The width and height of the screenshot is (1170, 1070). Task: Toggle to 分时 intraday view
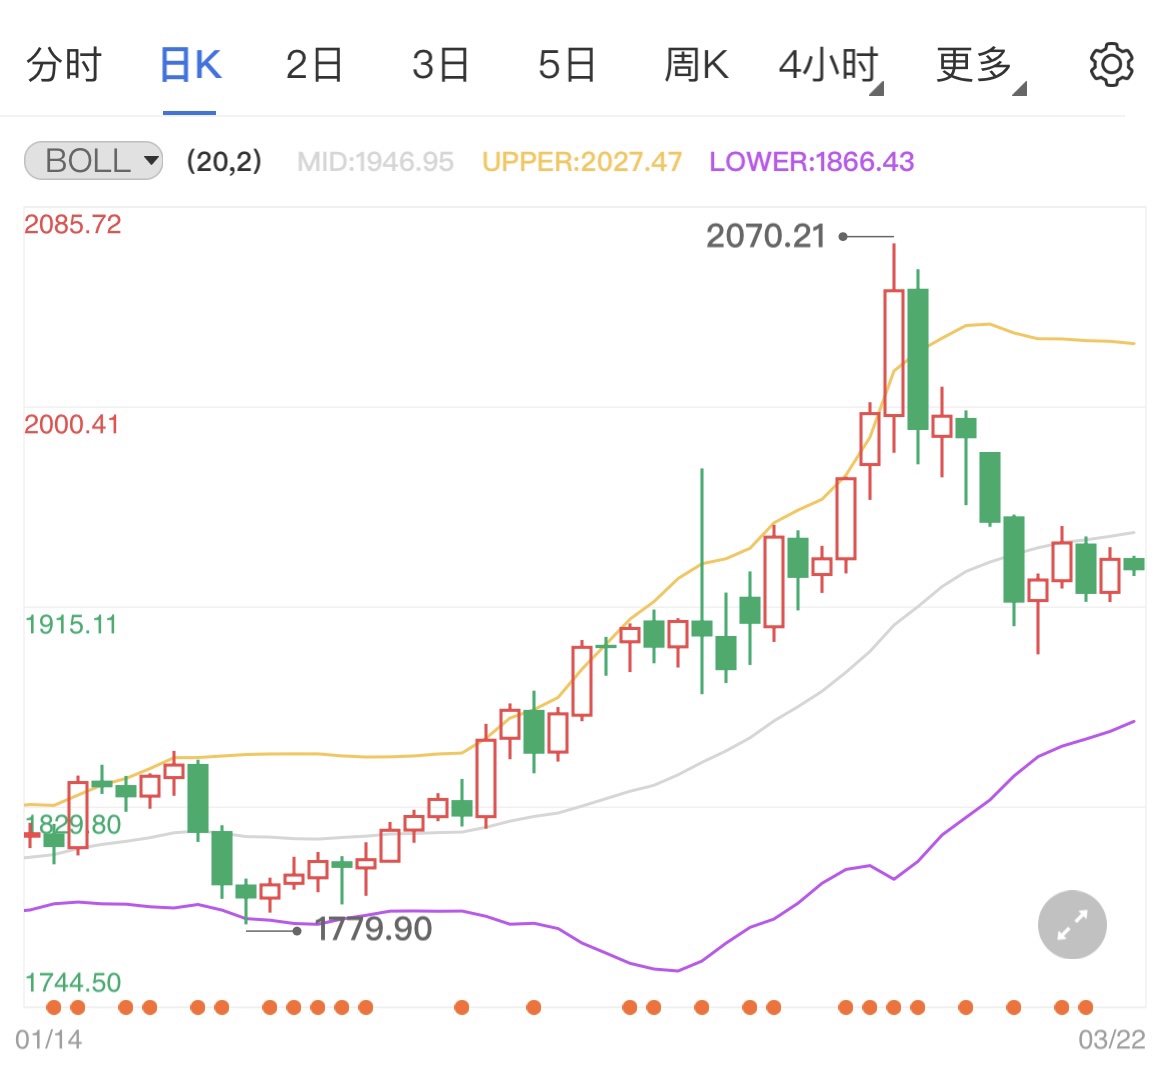tap(64, 64)
